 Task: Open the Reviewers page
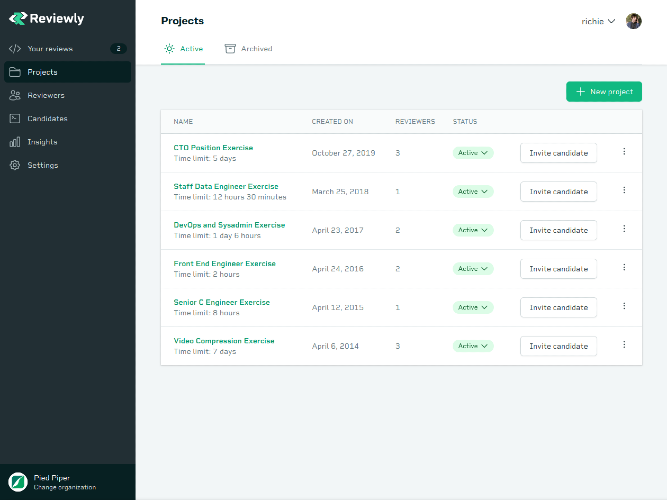coord(68,95)
